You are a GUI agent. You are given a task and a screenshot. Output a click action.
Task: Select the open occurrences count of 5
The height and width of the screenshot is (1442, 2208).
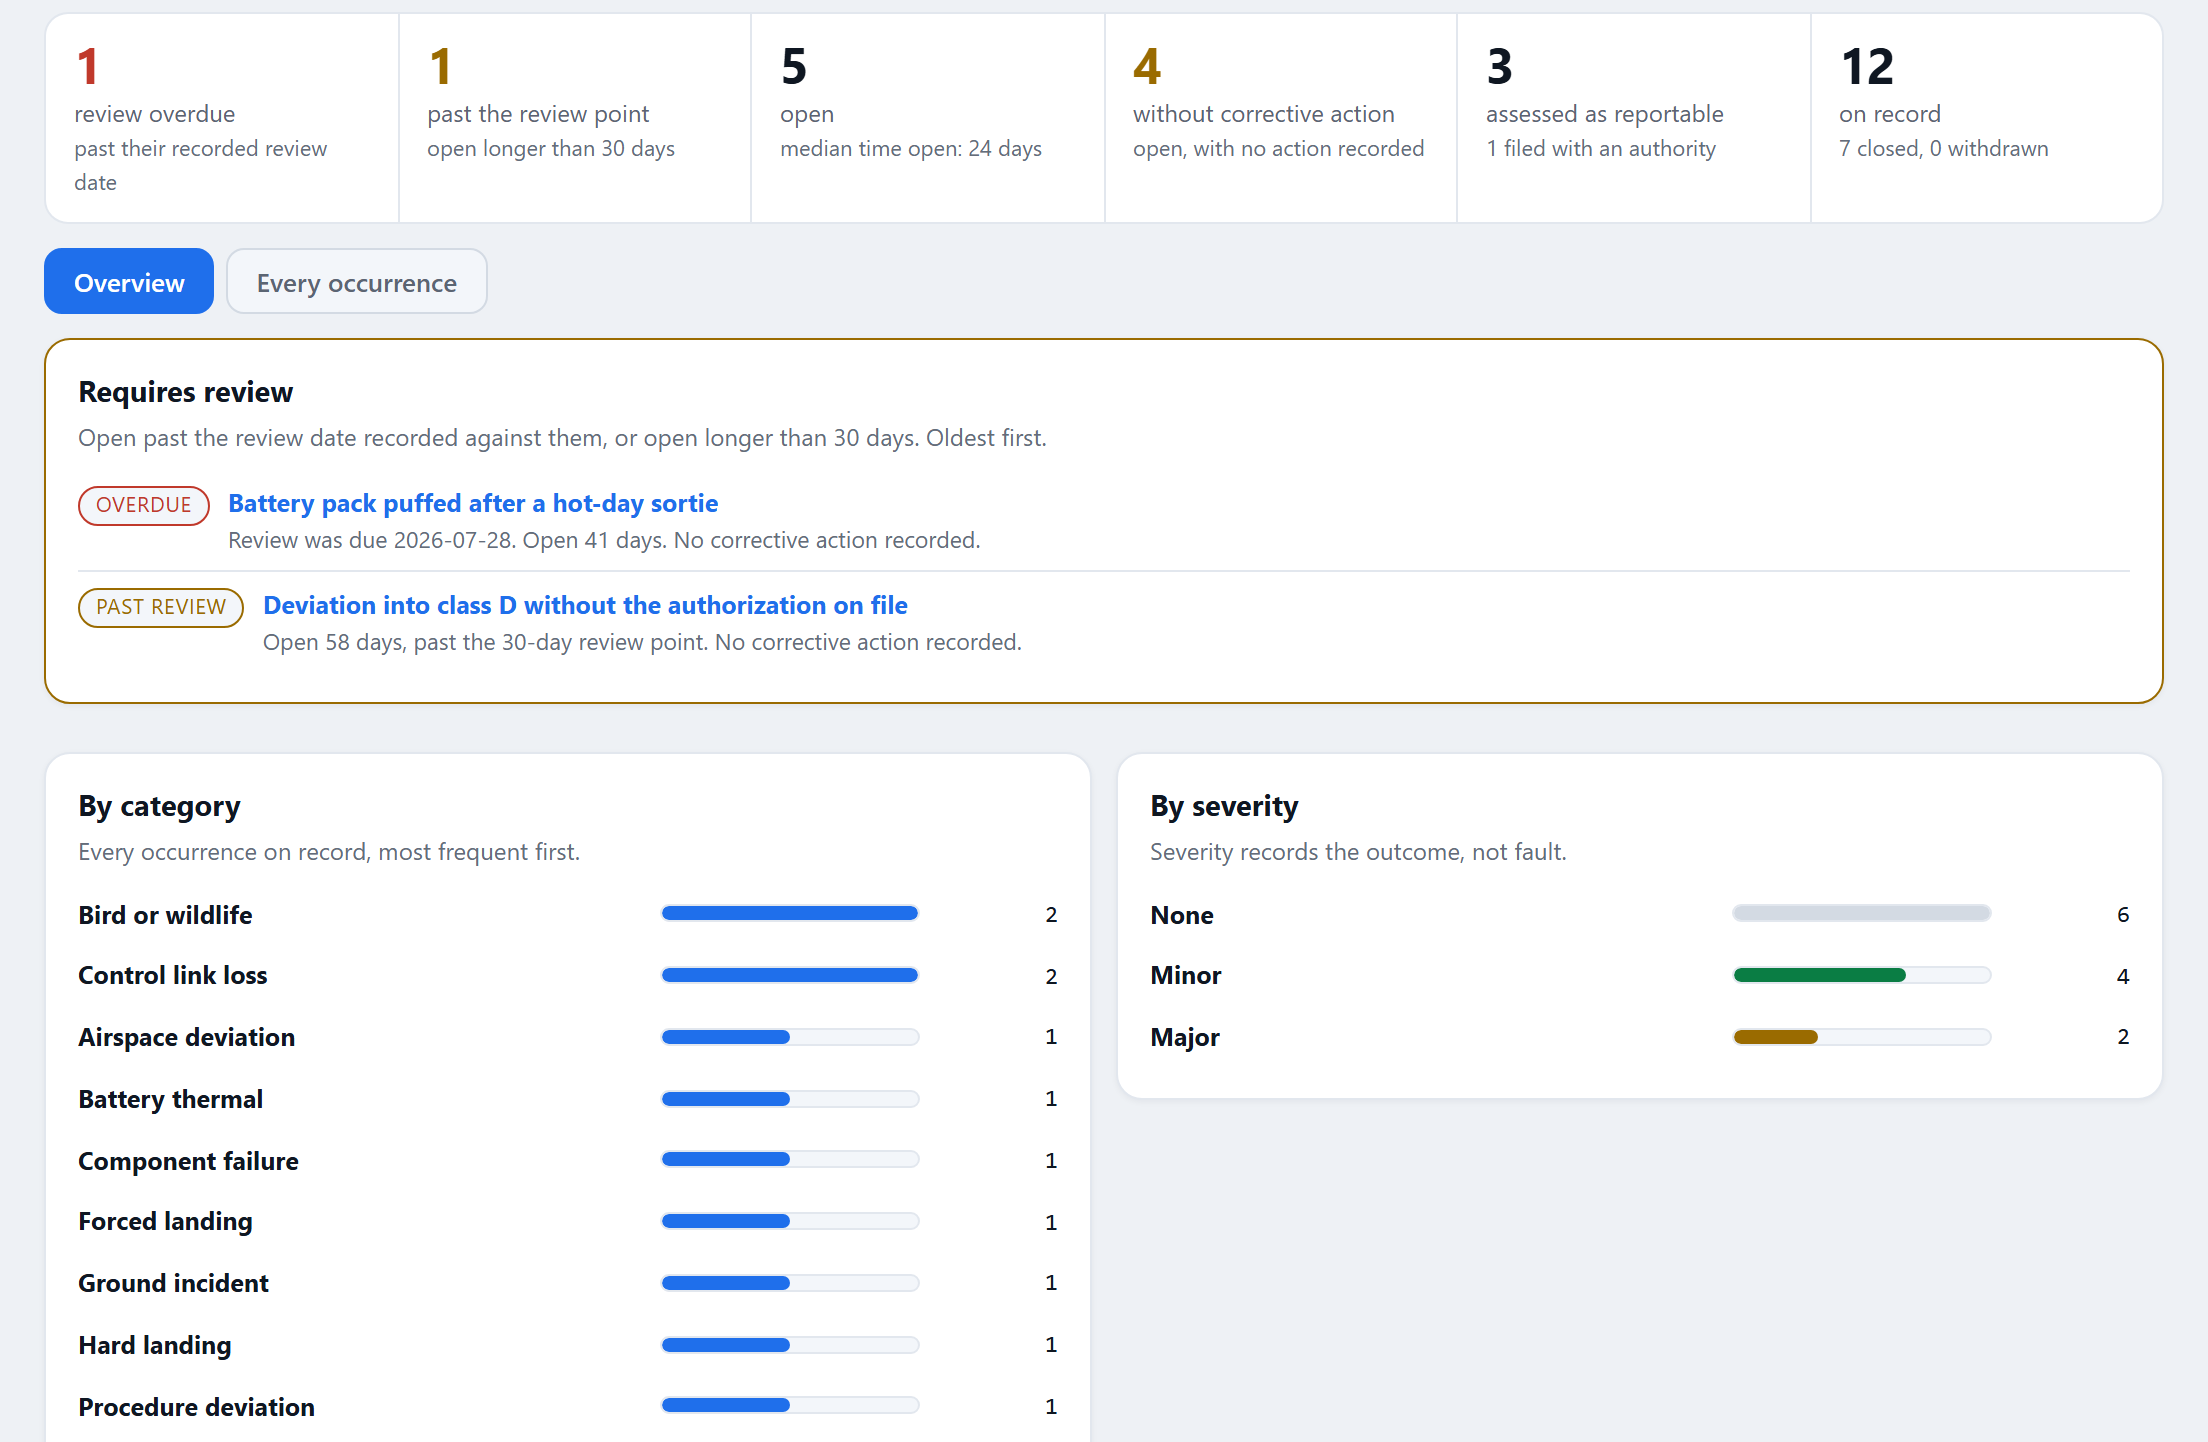coord(794,67)
